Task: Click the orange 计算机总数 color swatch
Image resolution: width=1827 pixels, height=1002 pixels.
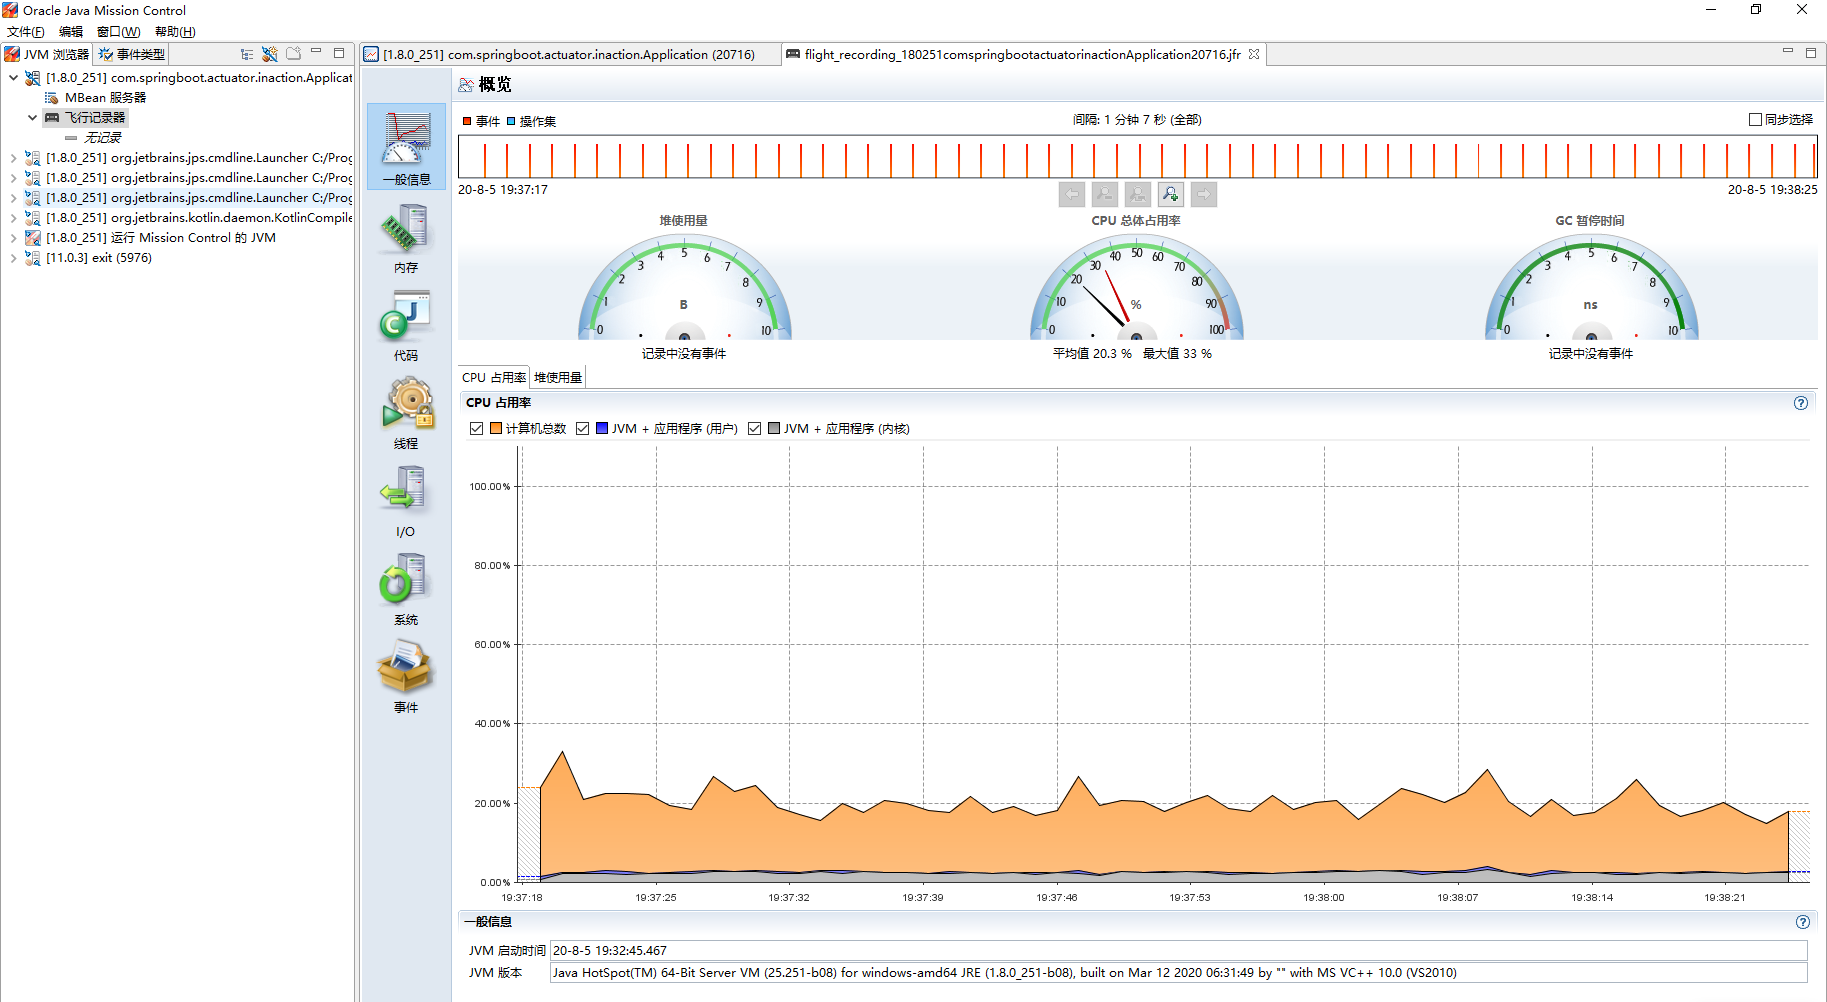Action: tap(496, 428)
